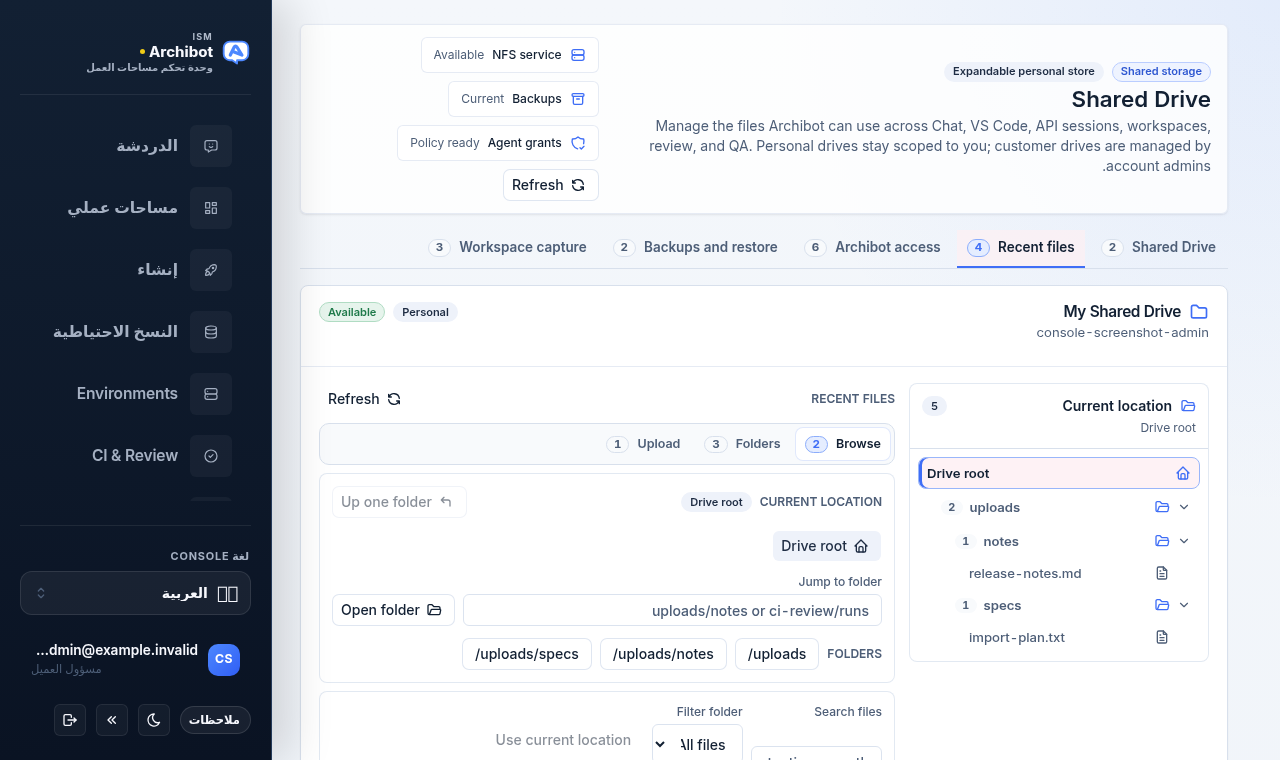Jump to /uploads/notes folder chip
Image resolution: width=1280 pixels, height=760 pixels.
663,654
